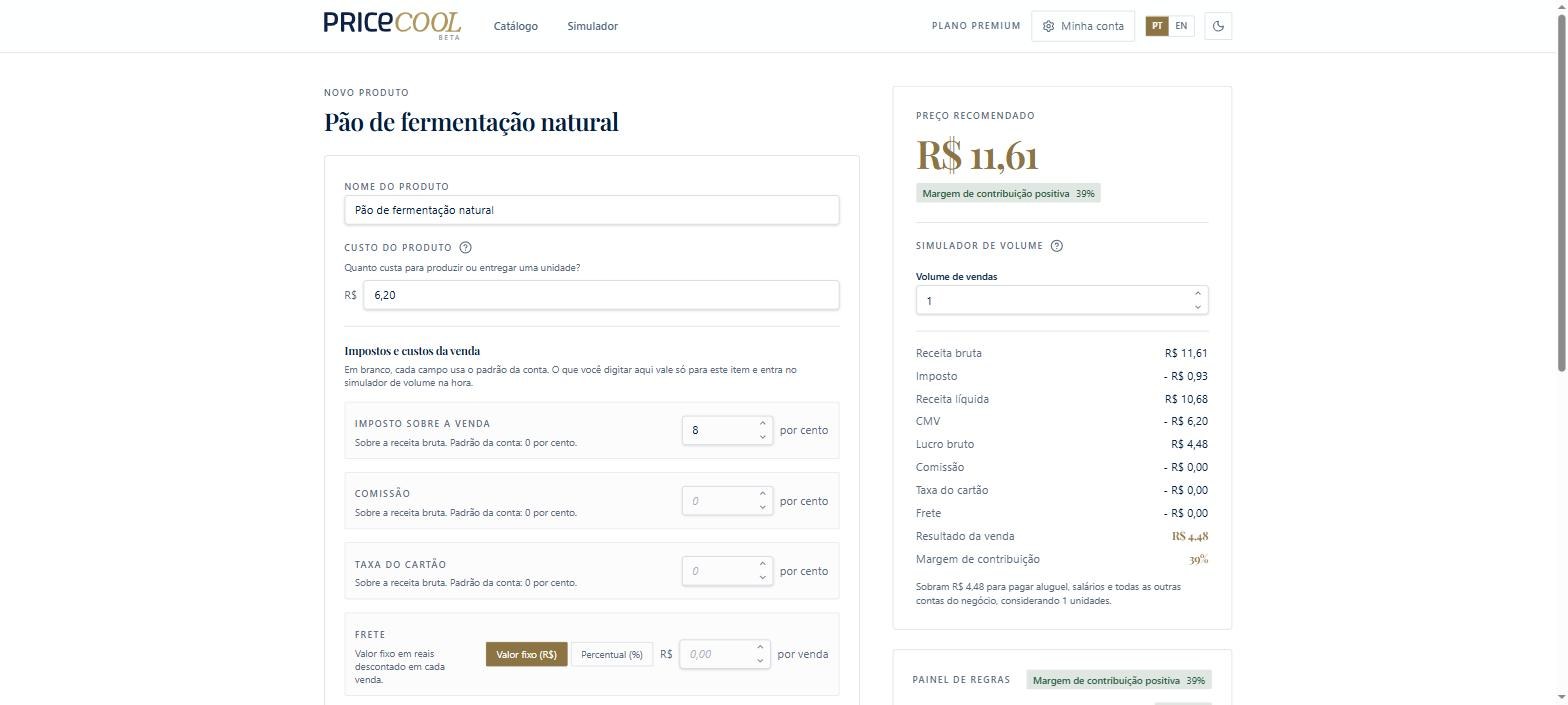Decrease Imposto sobre a venda value
1568x705 pixels.
coord(762,437)
